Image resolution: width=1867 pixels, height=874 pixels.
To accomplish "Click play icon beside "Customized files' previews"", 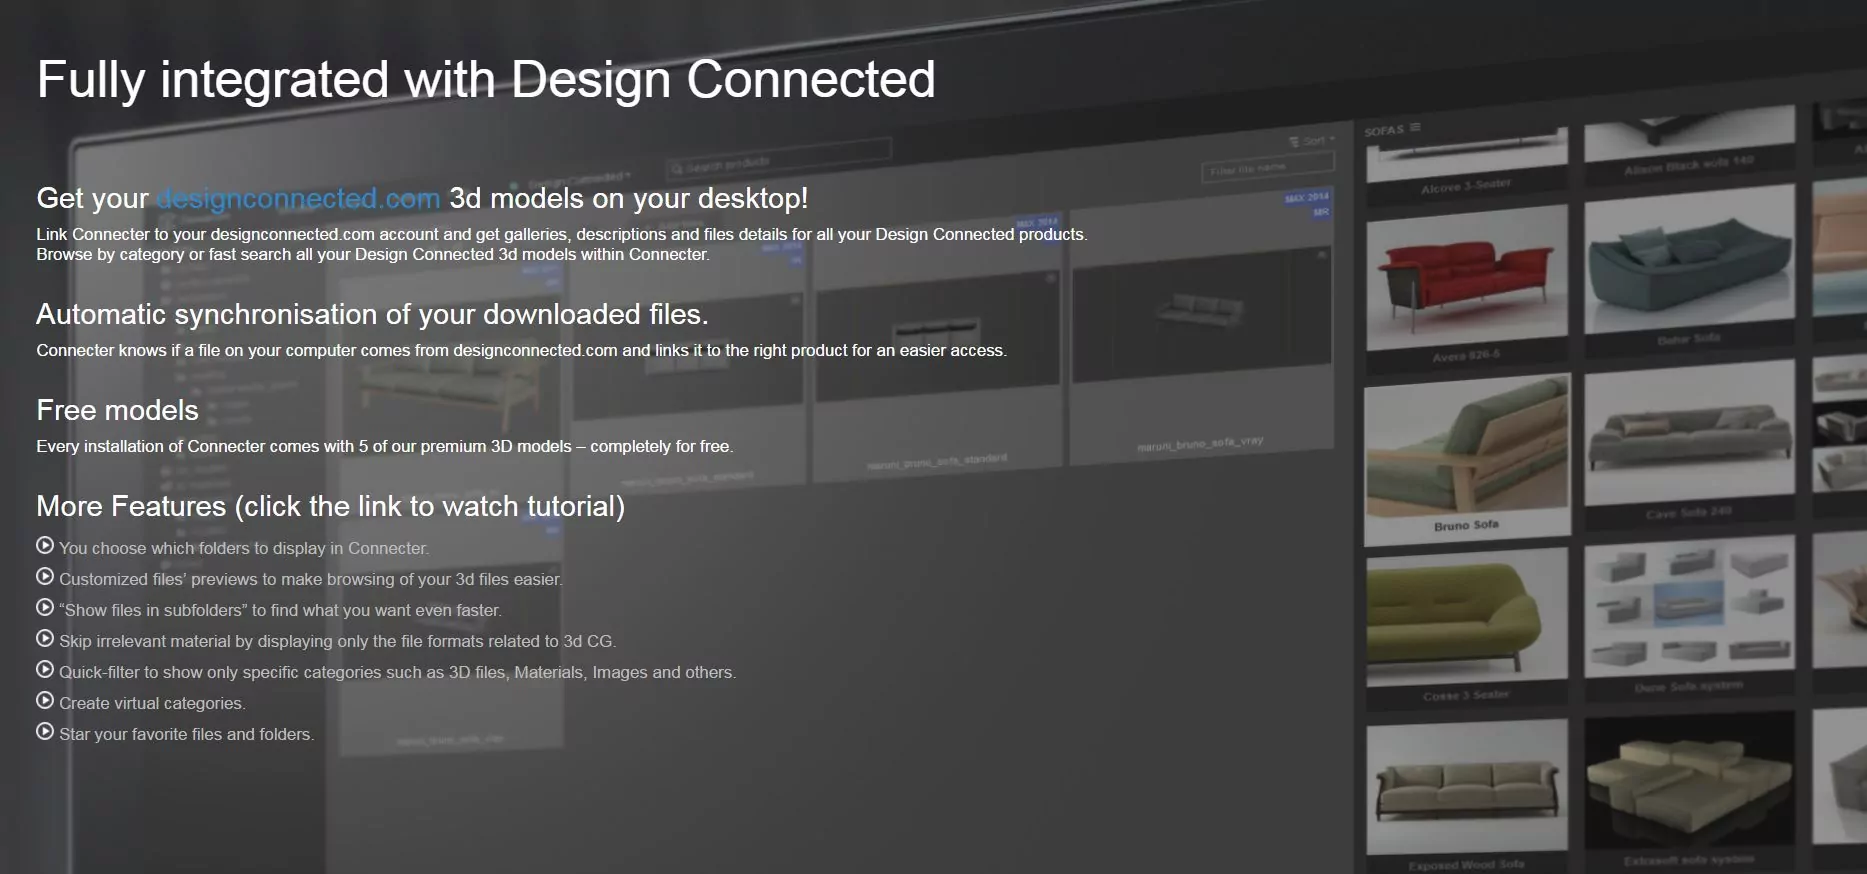I will [x=45, y=577].
